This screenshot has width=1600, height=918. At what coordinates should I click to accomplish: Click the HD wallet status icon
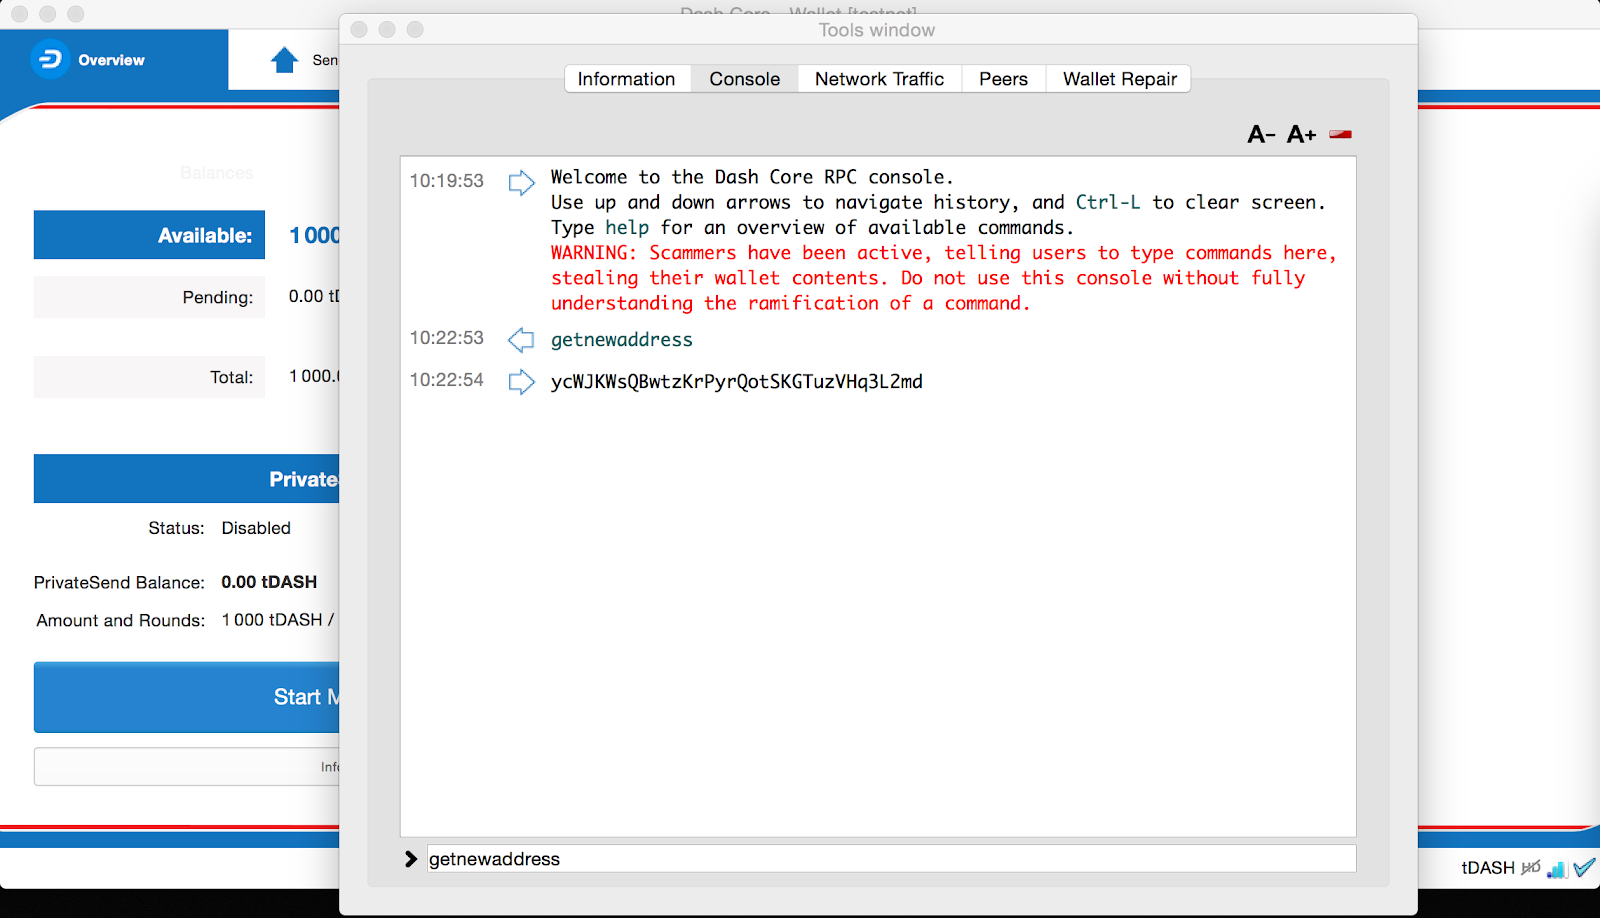1531,867
